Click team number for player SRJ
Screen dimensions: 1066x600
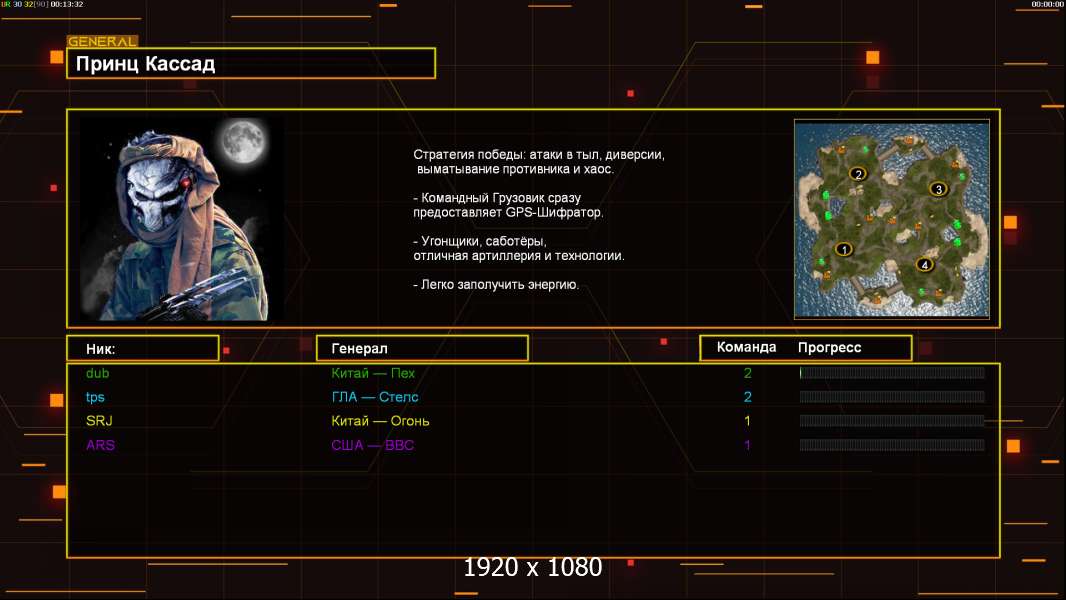747,421
